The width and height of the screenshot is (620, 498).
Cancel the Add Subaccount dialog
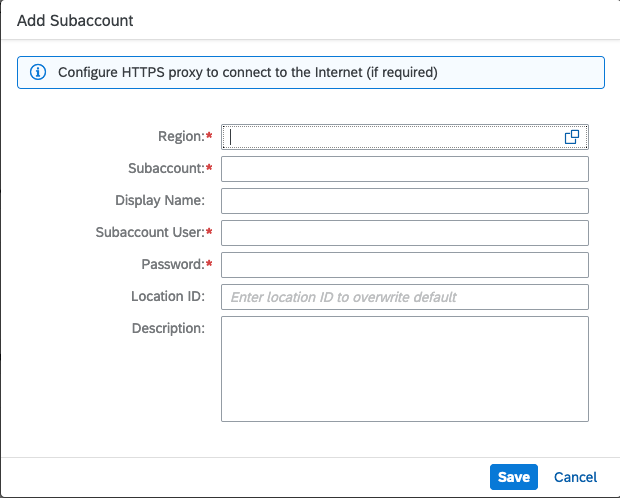[x=575, y=477]
